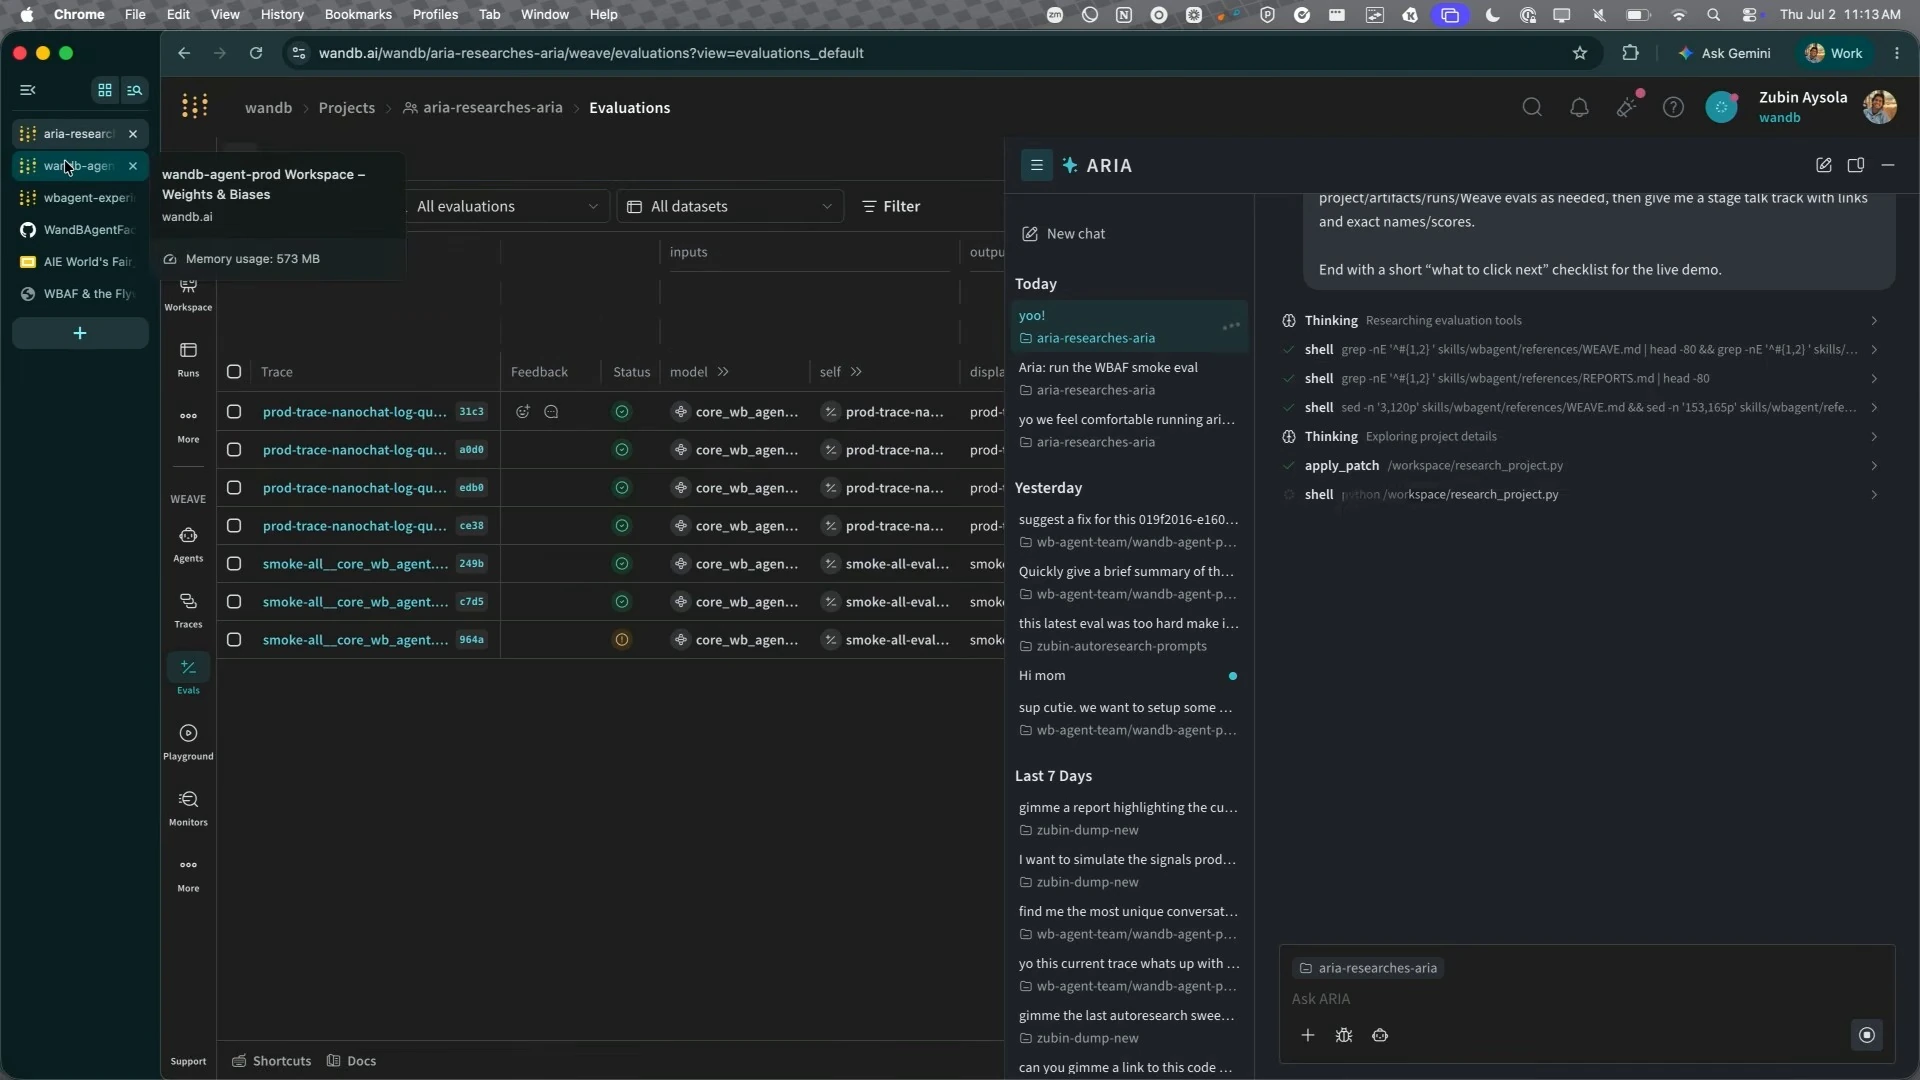This screenshot has height=1080, width=1920.
Task: Check the prod-trace row tagged edb0
Action: 234,488
